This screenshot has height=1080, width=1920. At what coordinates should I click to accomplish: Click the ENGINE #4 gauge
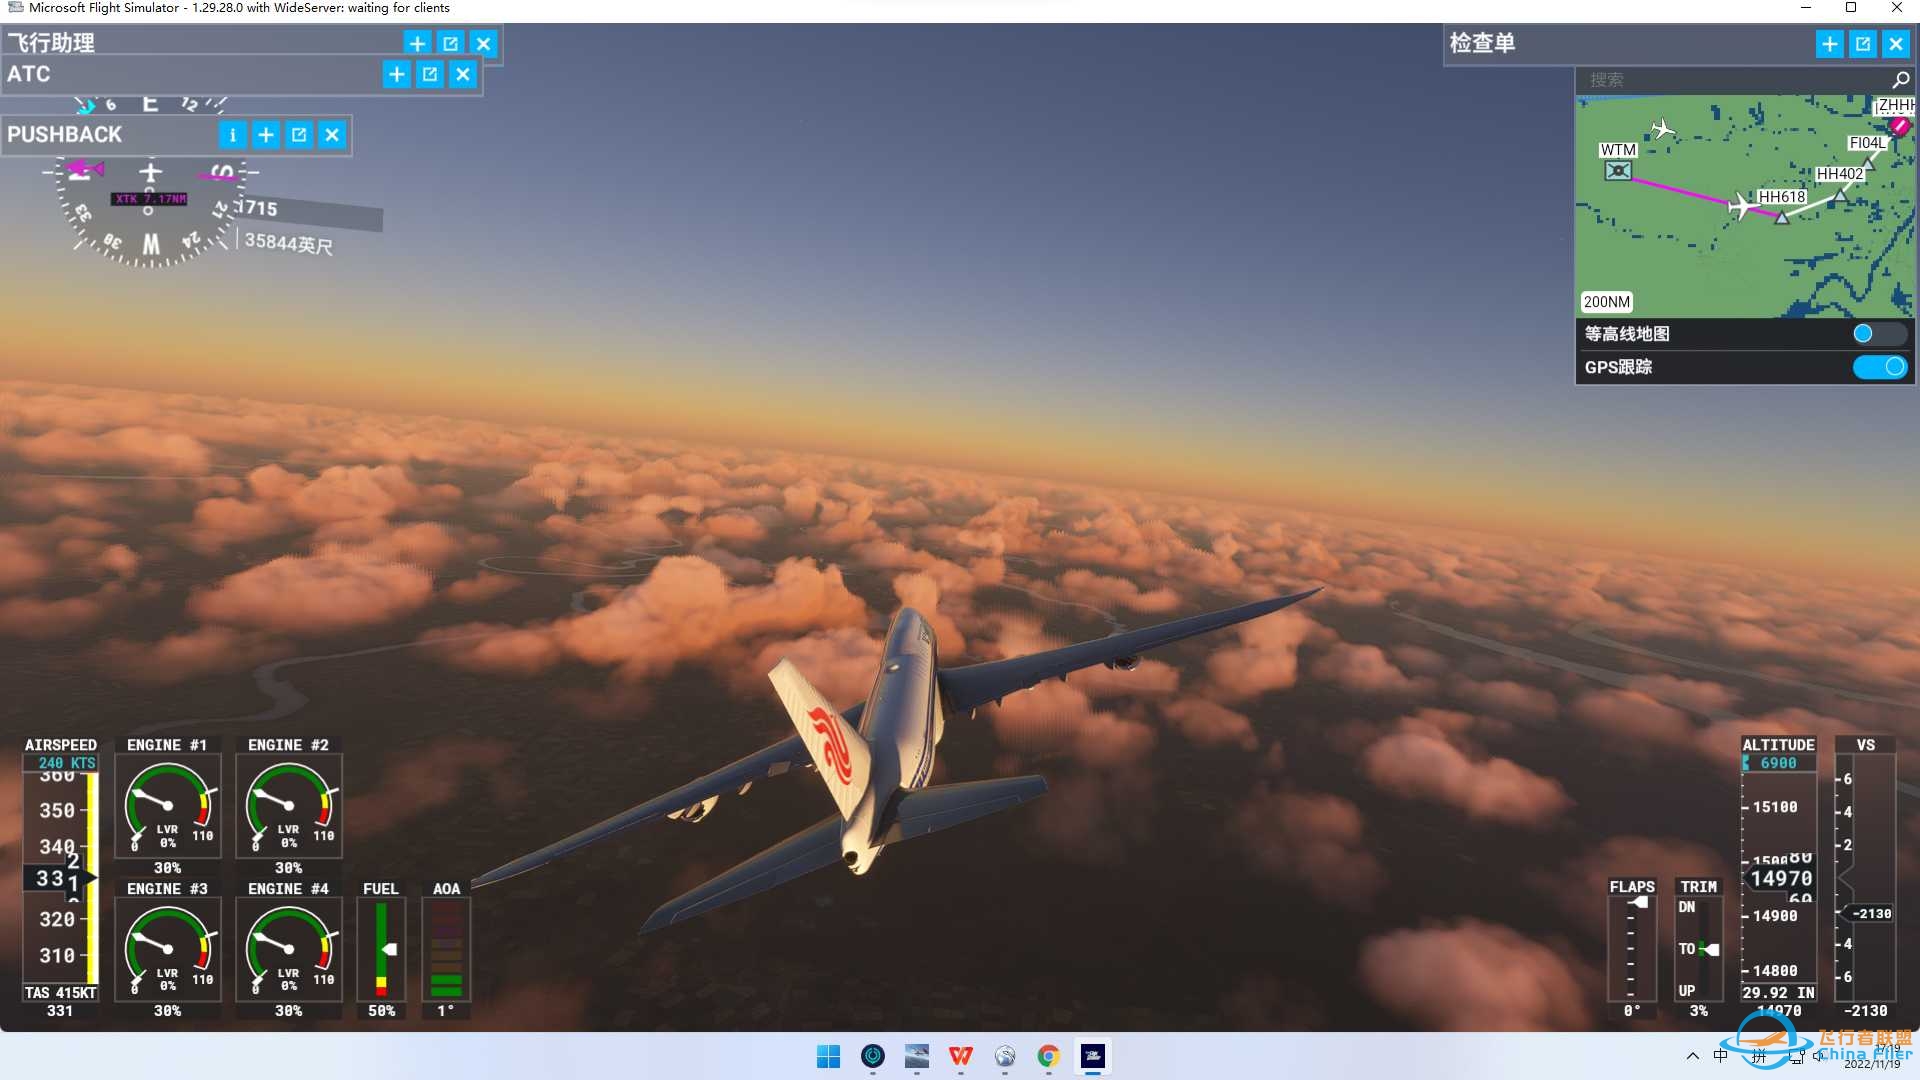[289, 950]
